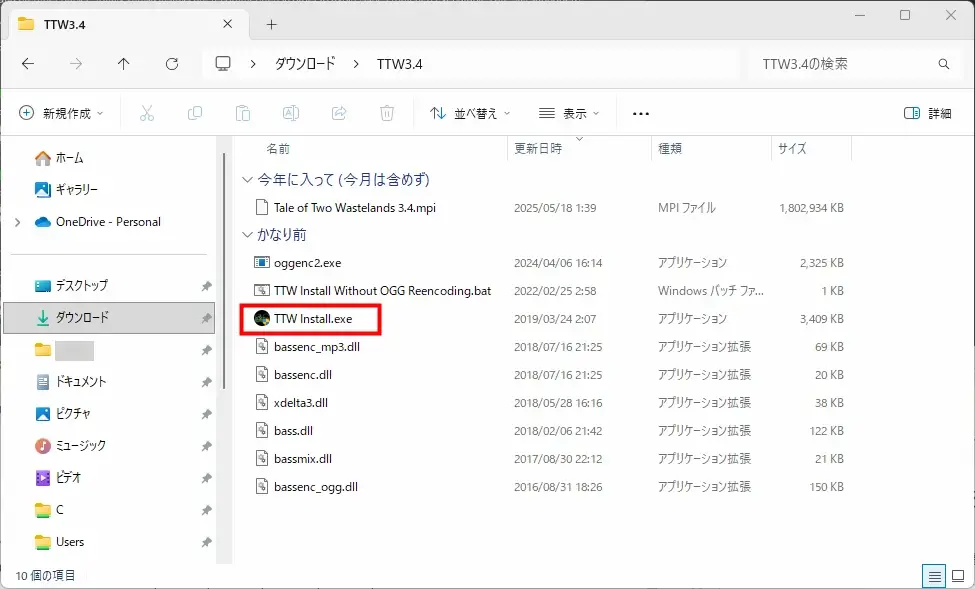Click the Cut scissors icon in toolbar
This screenshot has width=975, height=589.
click(147, 113)
